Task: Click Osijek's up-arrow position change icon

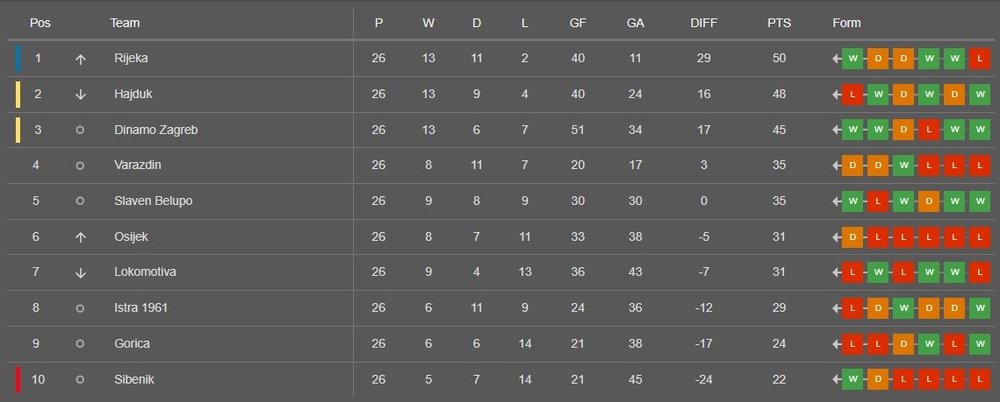Action: tap(80, 237)
